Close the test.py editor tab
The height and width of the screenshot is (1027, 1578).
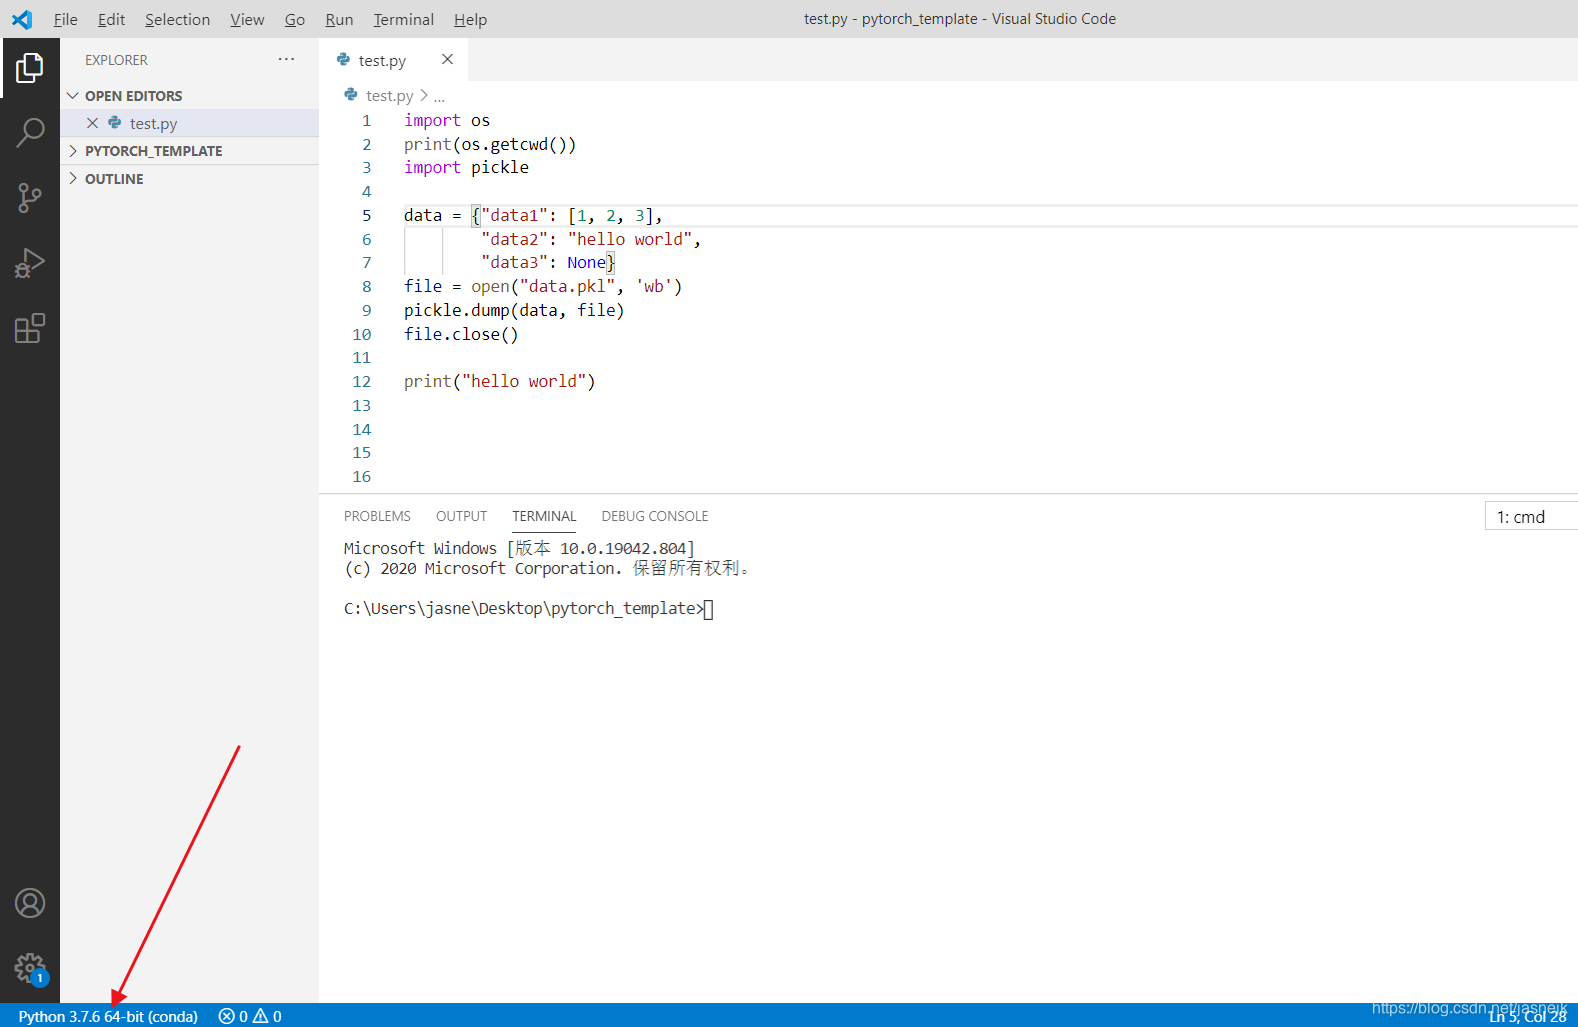tap(447, 59)
